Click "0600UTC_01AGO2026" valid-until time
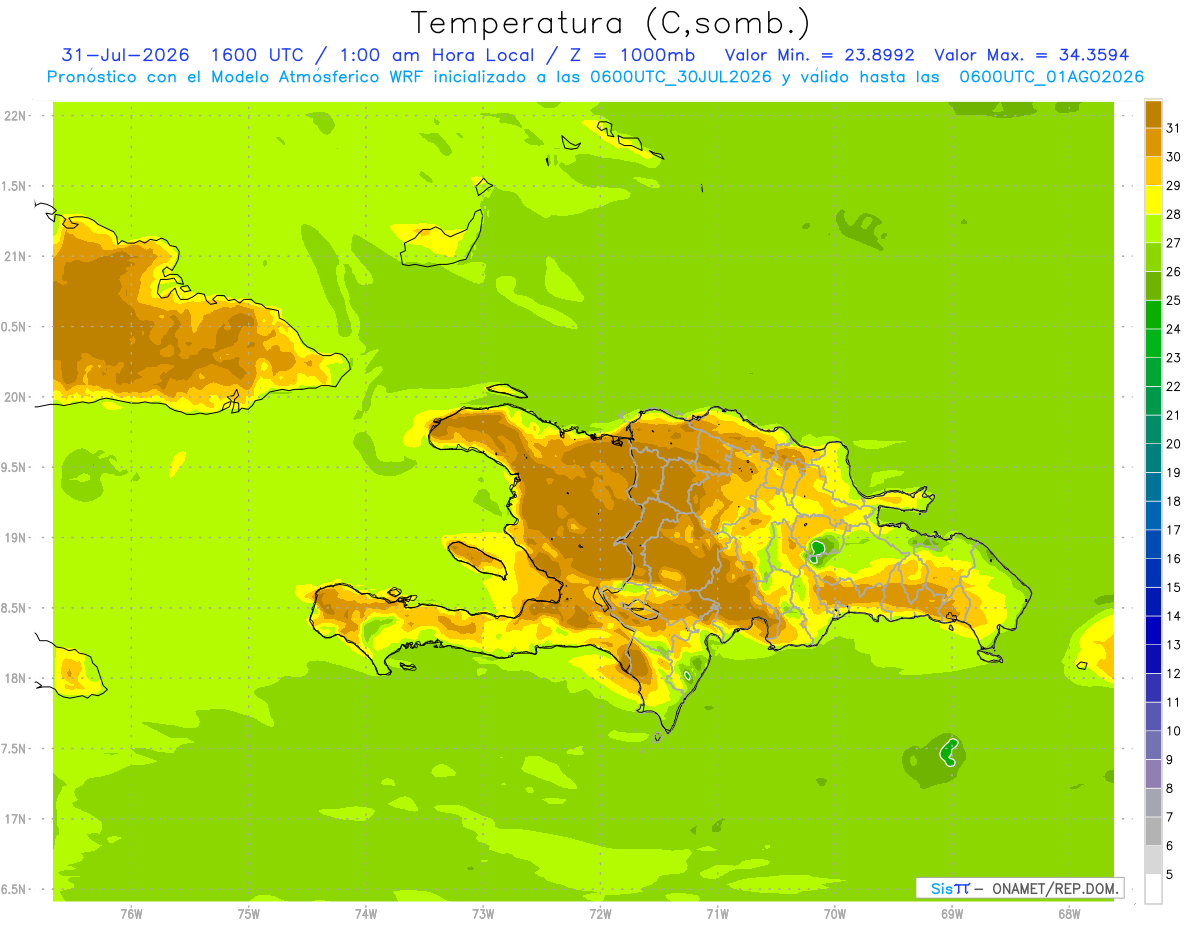 pyautogui.click(x=1052, y=77)
